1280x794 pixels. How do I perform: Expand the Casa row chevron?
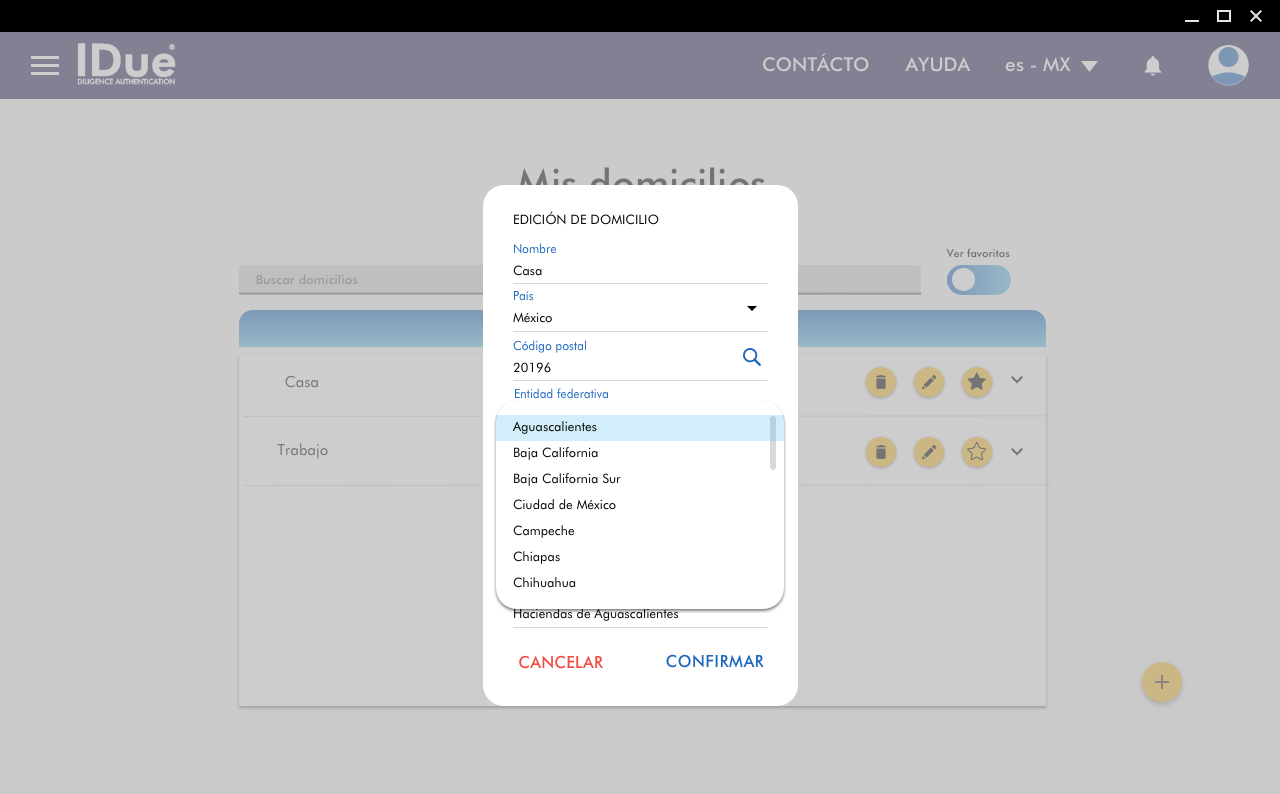pos(1017,380)
